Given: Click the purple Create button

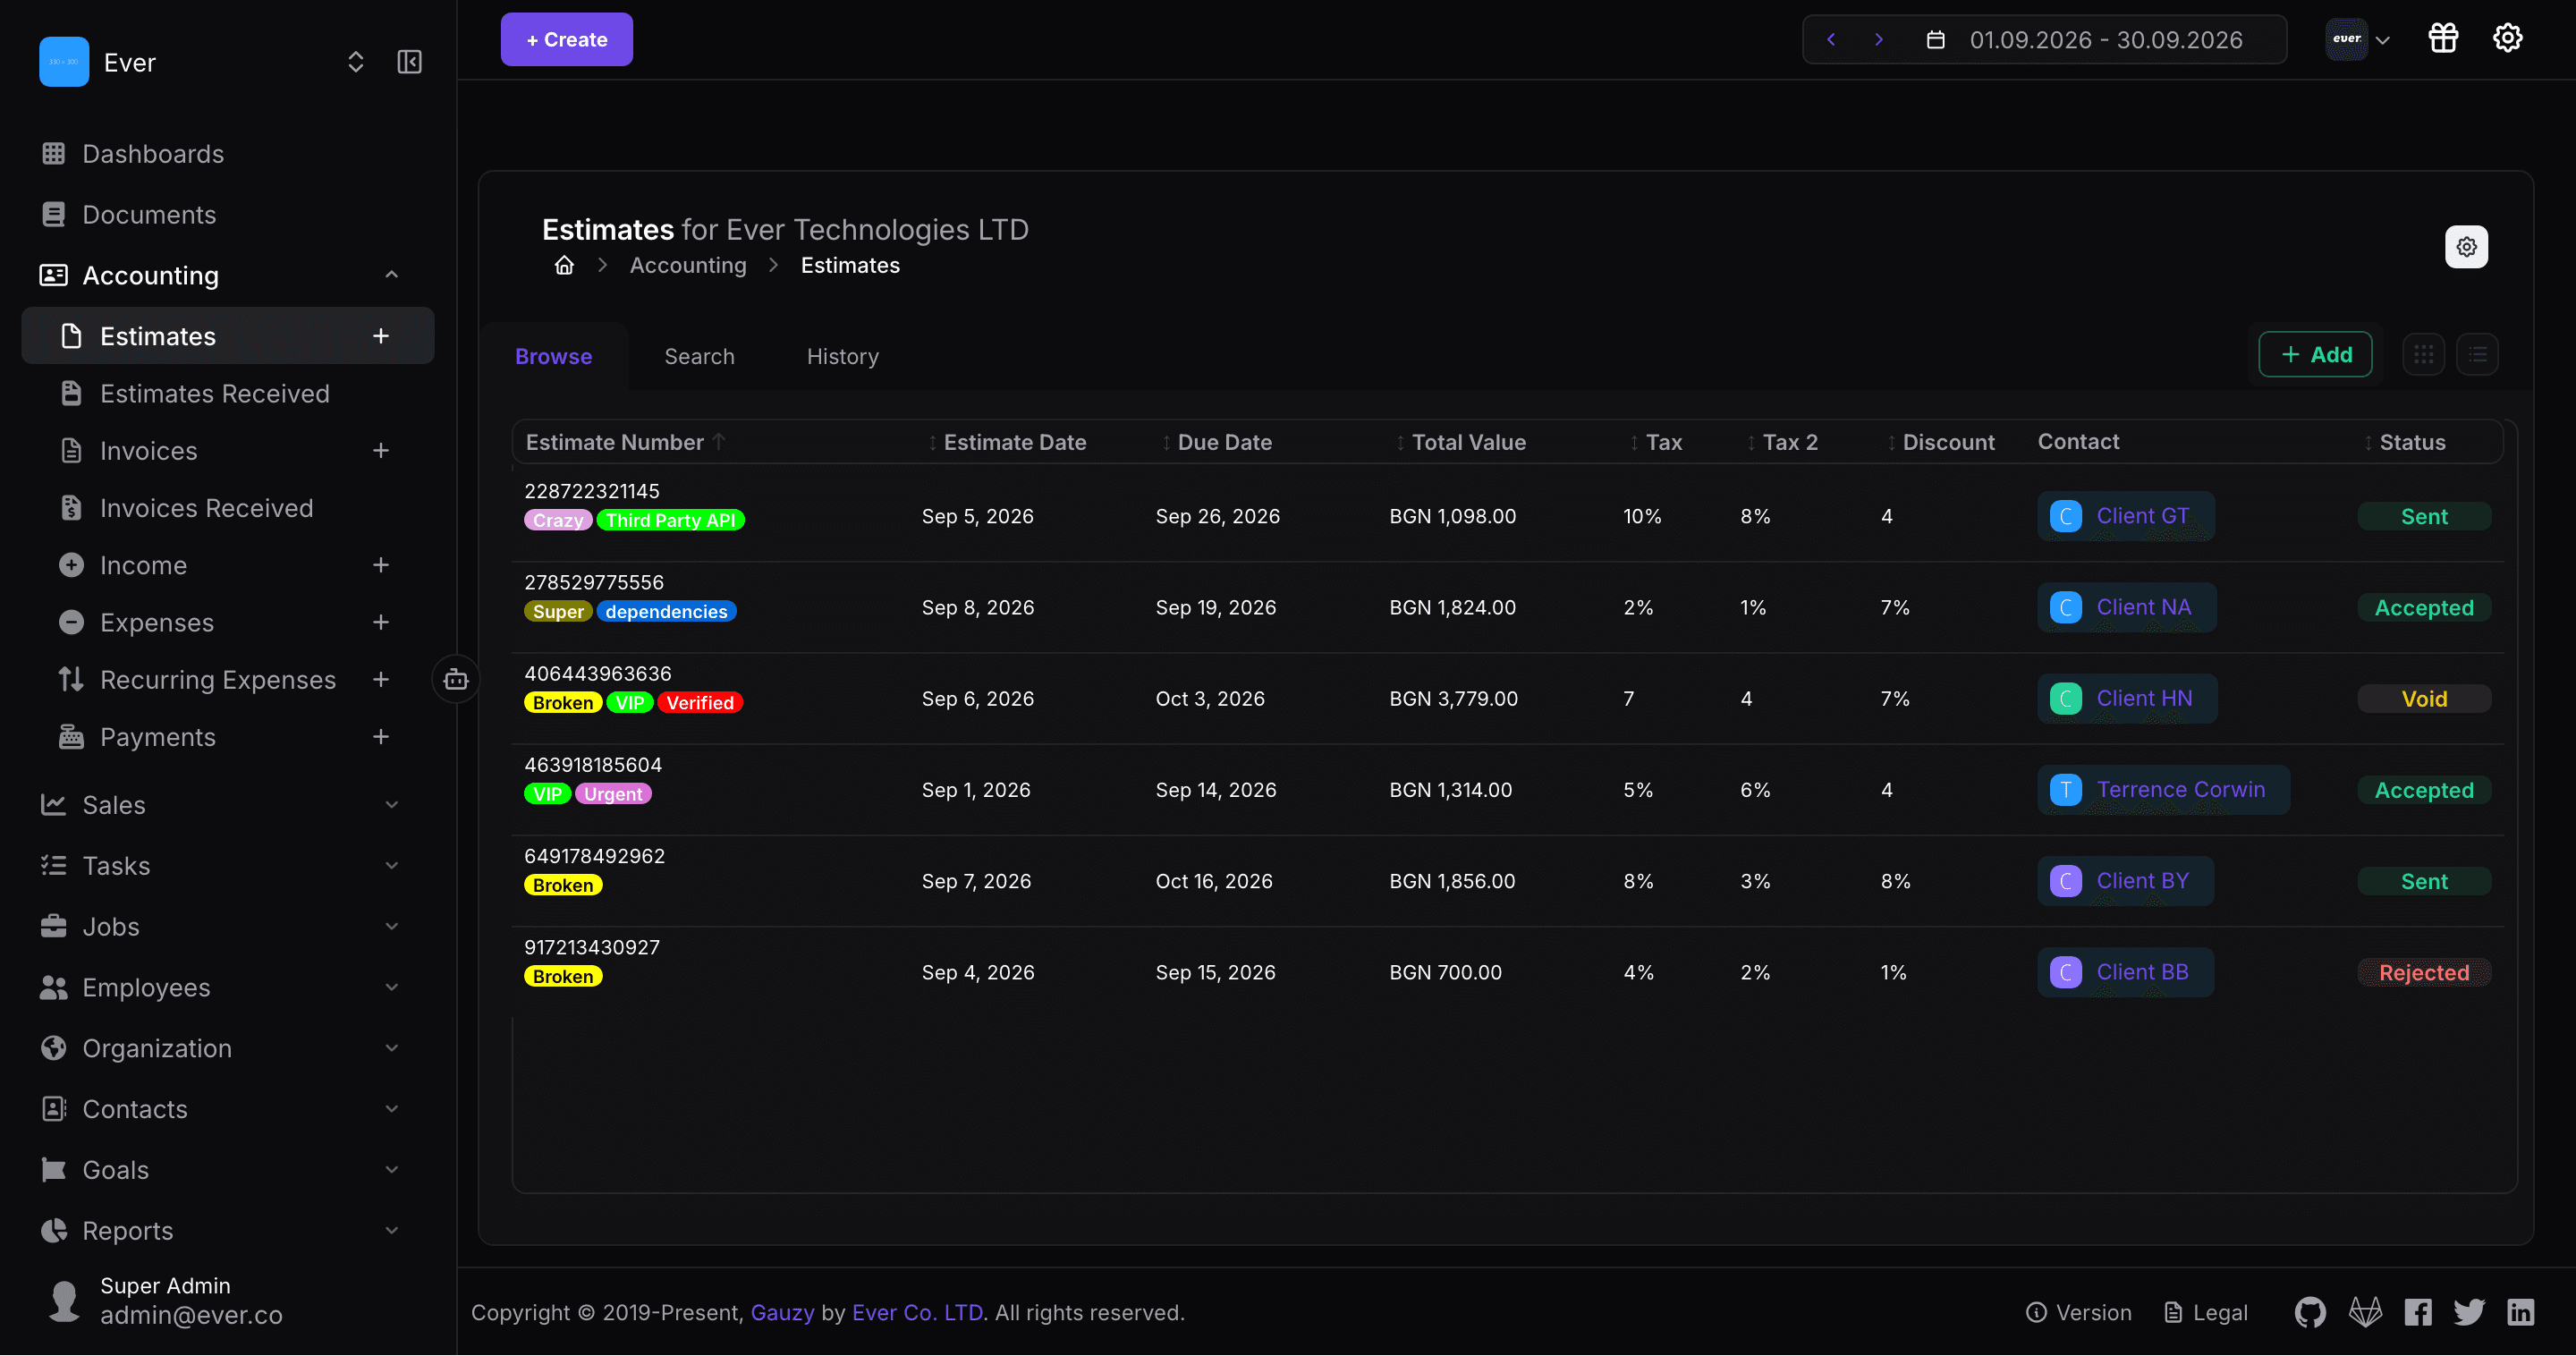Looking at the screenshot, I should click(x=566, y=39).
